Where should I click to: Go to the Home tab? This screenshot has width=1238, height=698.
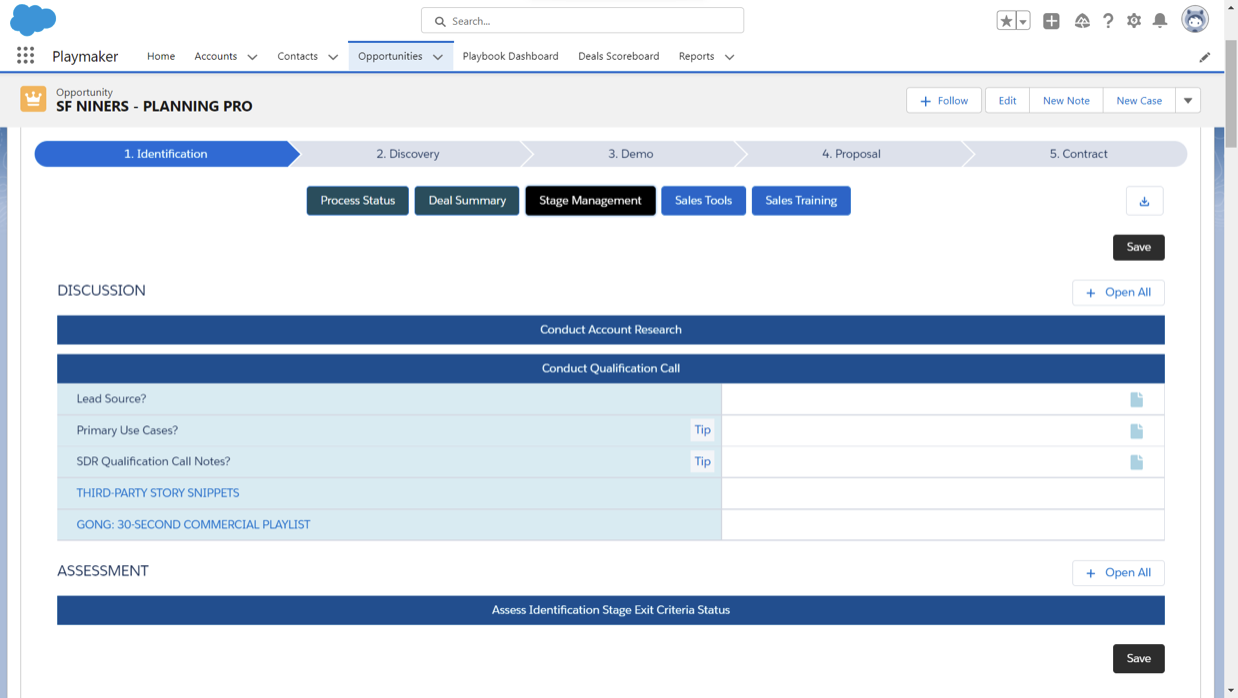click(161, 56)
